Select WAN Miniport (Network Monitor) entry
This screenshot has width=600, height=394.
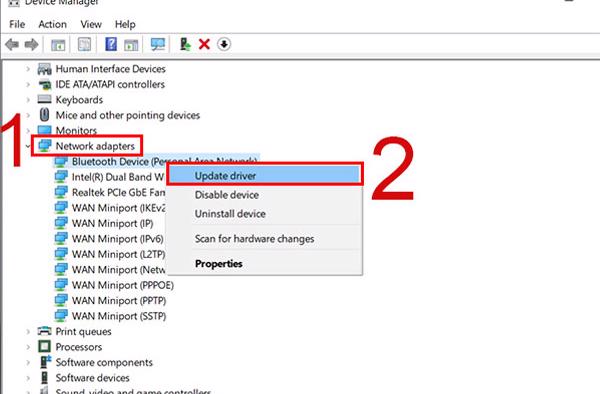tap(119, 270)
